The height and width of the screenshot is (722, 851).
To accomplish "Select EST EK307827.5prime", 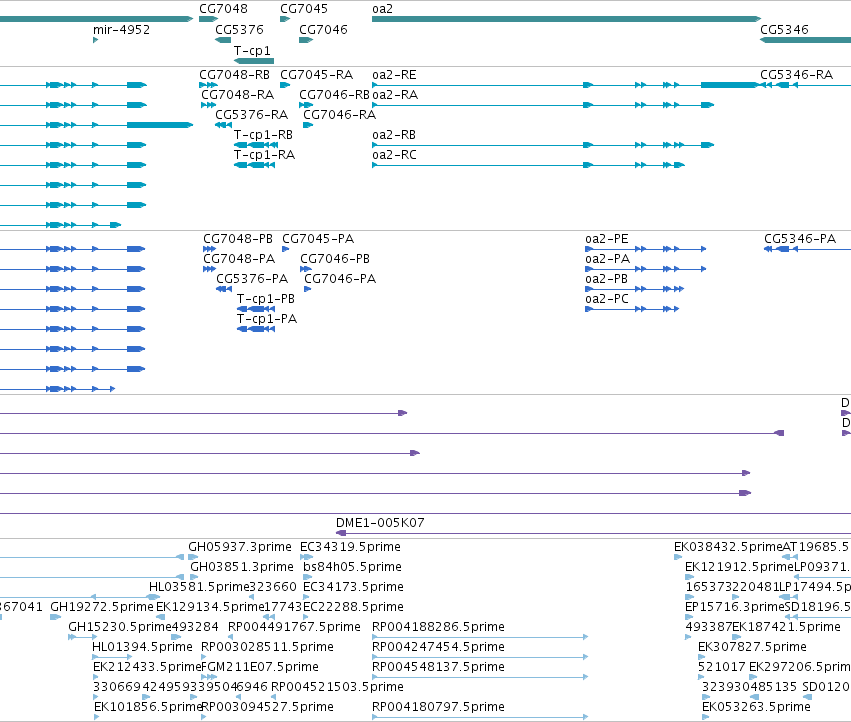I will click(x=752, y=647).
